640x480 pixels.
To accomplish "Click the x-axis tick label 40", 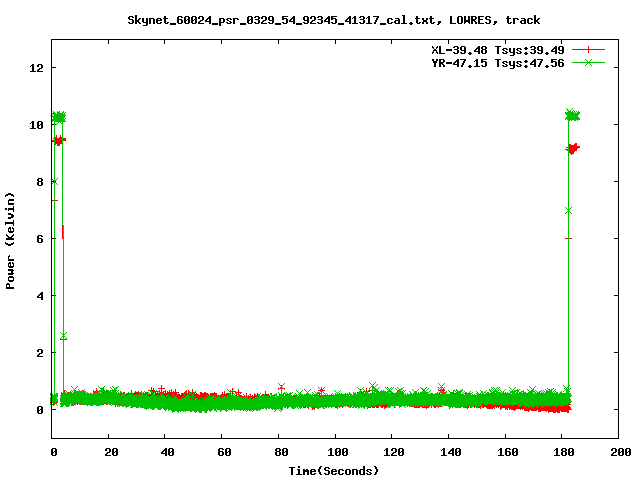I will pos(167,452).
